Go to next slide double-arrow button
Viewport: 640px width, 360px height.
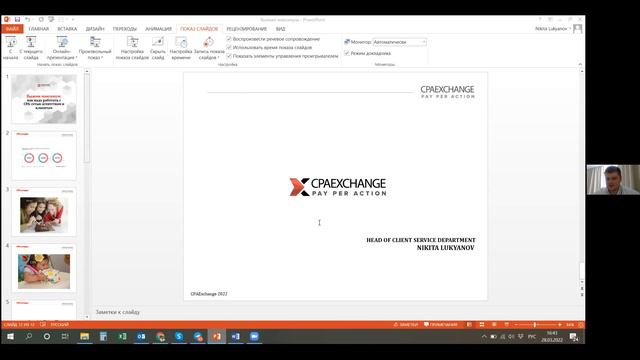pos(582,294)
